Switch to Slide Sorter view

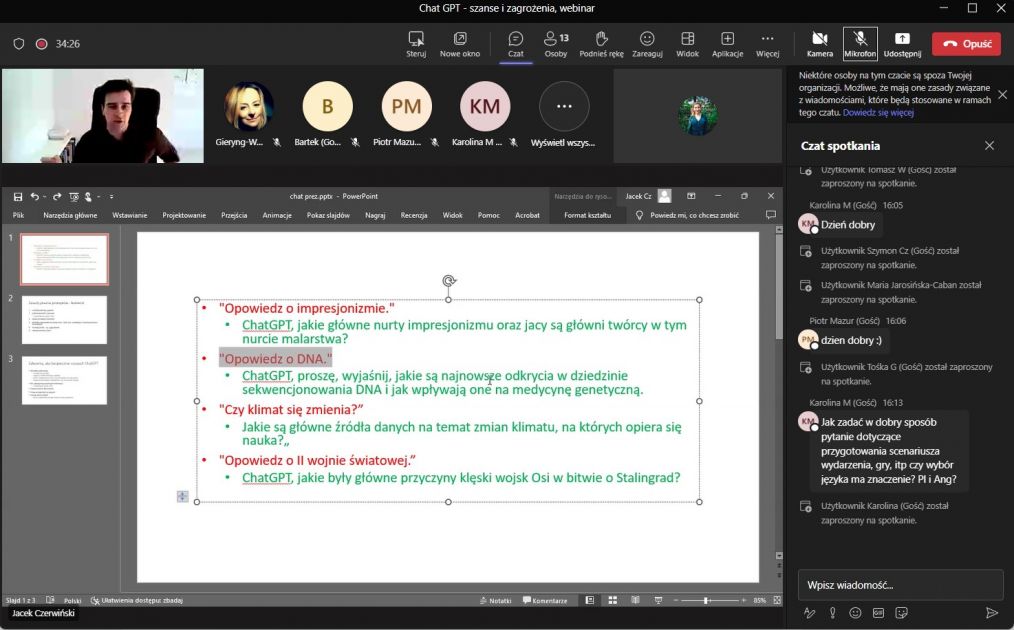612,600
